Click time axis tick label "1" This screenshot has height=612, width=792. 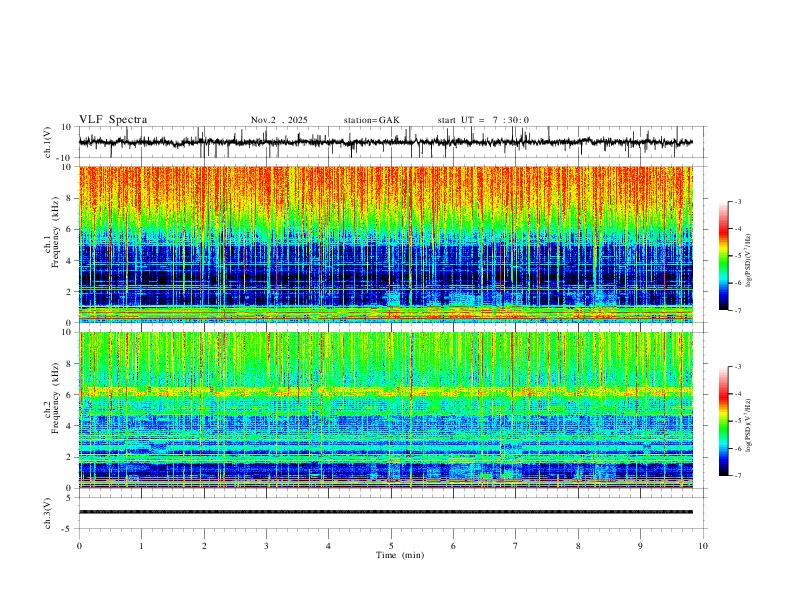point(141,546)
